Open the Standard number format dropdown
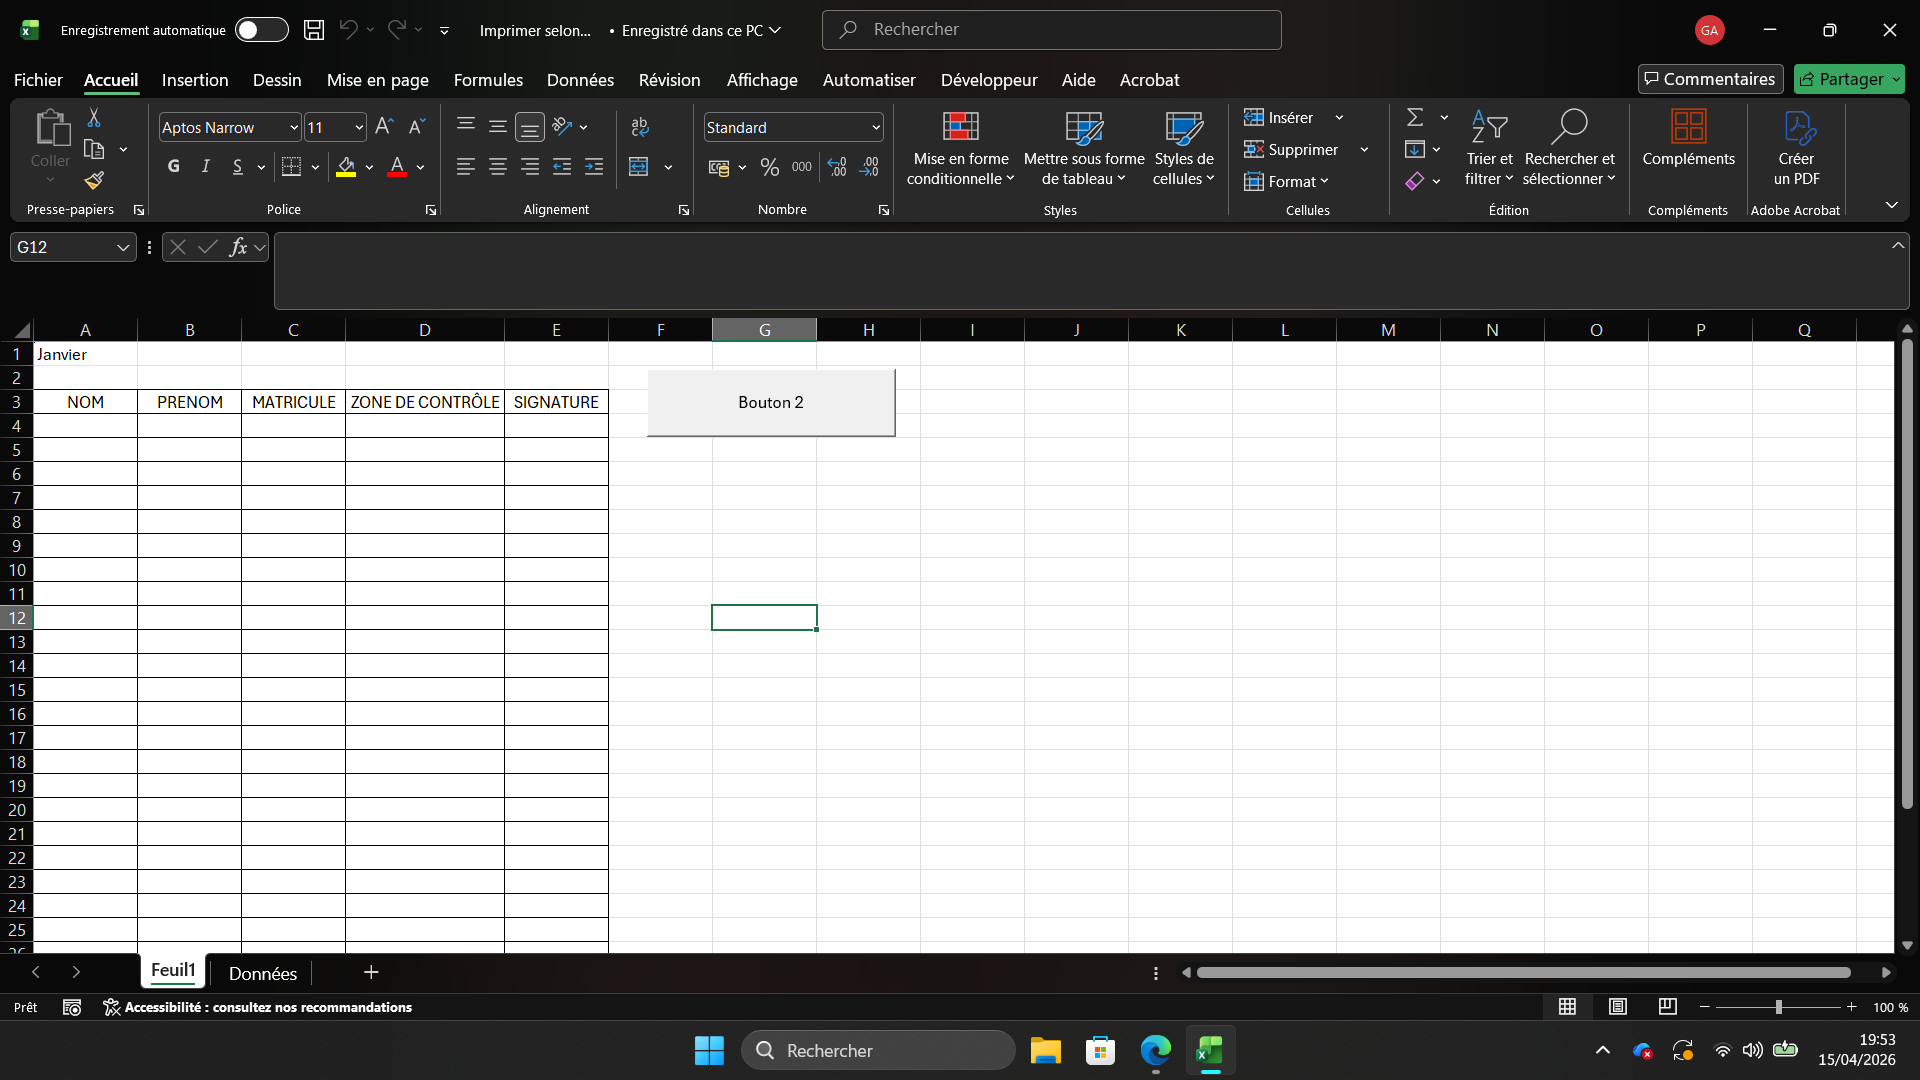The image size is (1920, 1080). pyautogui.click(x=876, y=128)
